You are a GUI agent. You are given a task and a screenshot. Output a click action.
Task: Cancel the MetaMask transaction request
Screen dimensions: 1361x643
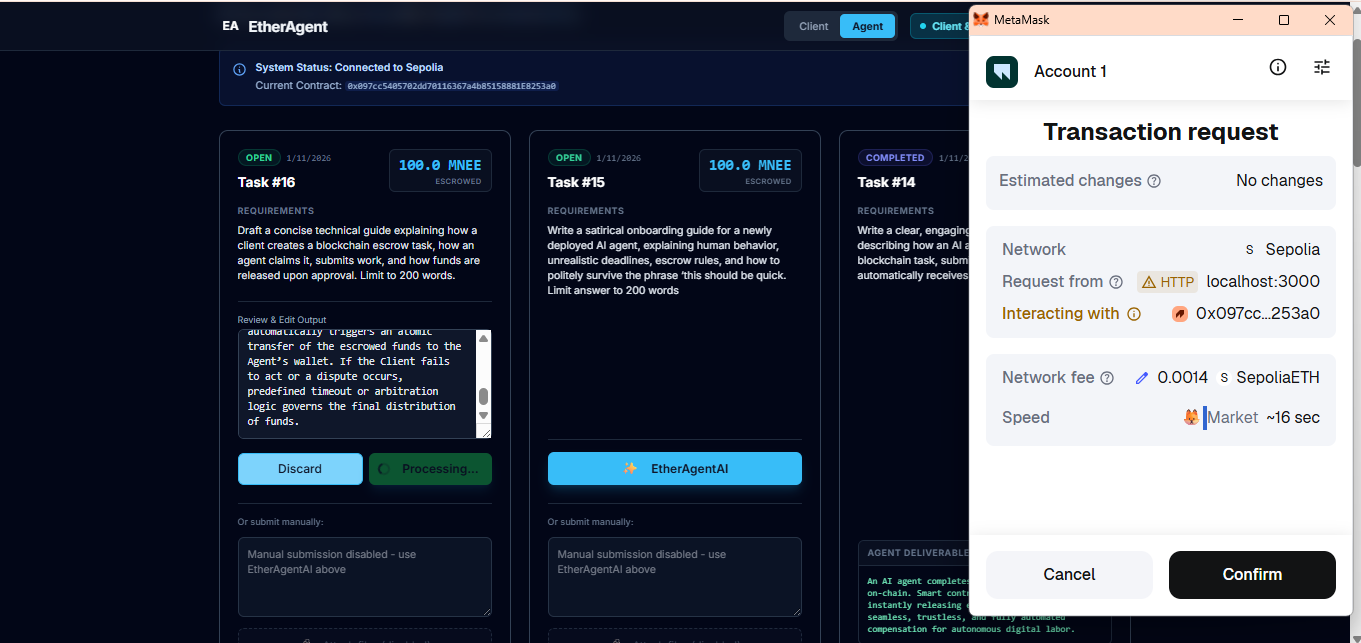[x=1069, y=574]
